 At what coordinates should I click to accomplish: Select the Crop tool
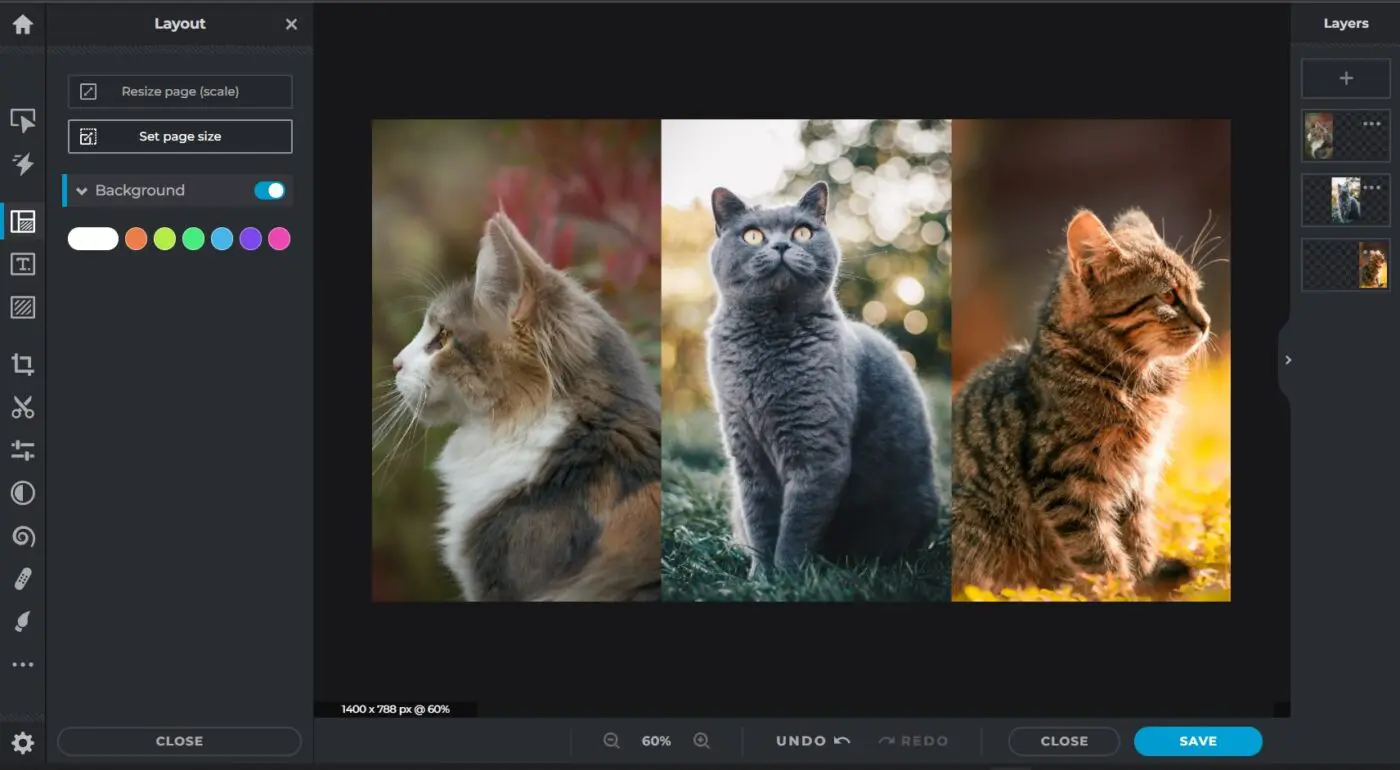pyautogui.click(x=22, y=364)
